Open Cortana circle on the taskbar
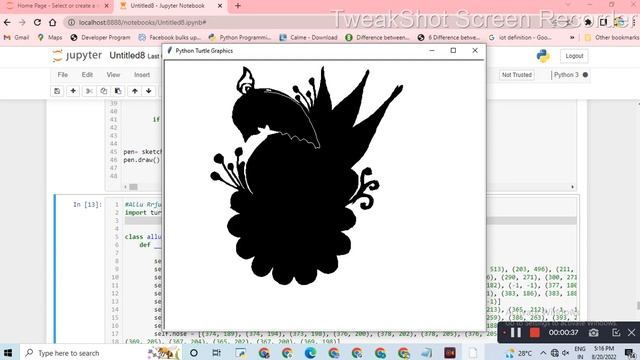This screenshot has width=640, height=360. tap(194, 353)
